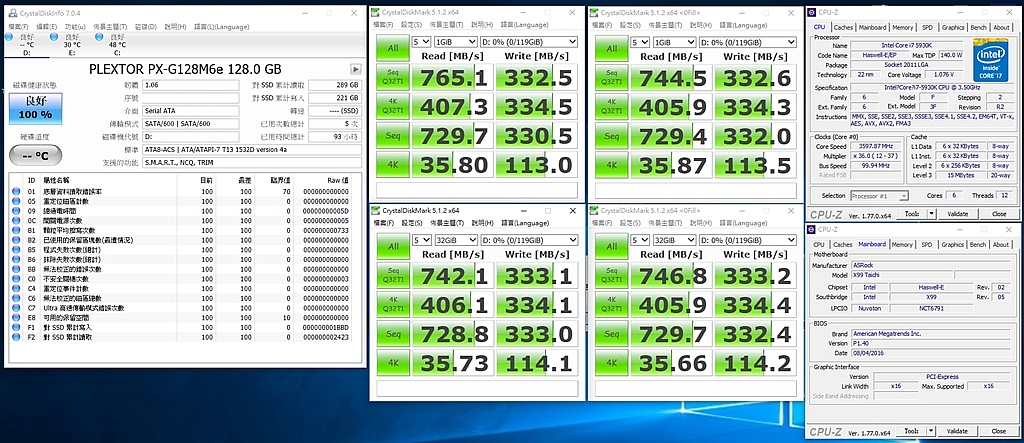Open Tools dropdown arrow in CPU-Z processor window
Screen dimensions: 1024x443
pyautogui.click(x=931, y=214)
